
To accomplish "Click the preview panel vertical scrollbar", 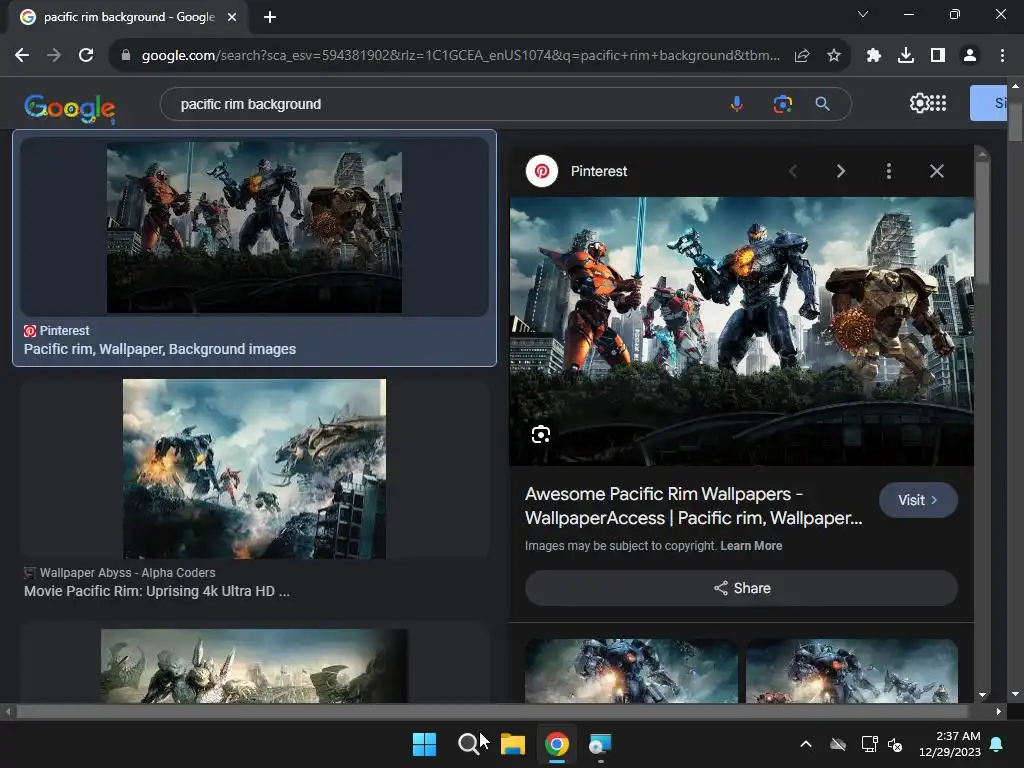I will point(982,222).
